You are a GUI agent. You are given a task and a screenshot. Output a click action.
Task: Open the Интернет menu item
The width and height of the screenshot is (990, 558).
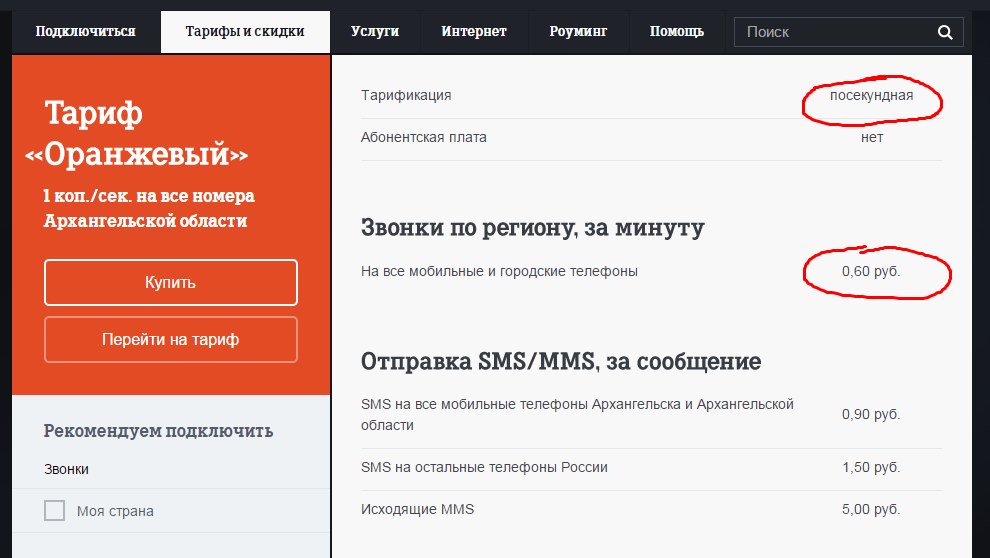click(474, 32)
